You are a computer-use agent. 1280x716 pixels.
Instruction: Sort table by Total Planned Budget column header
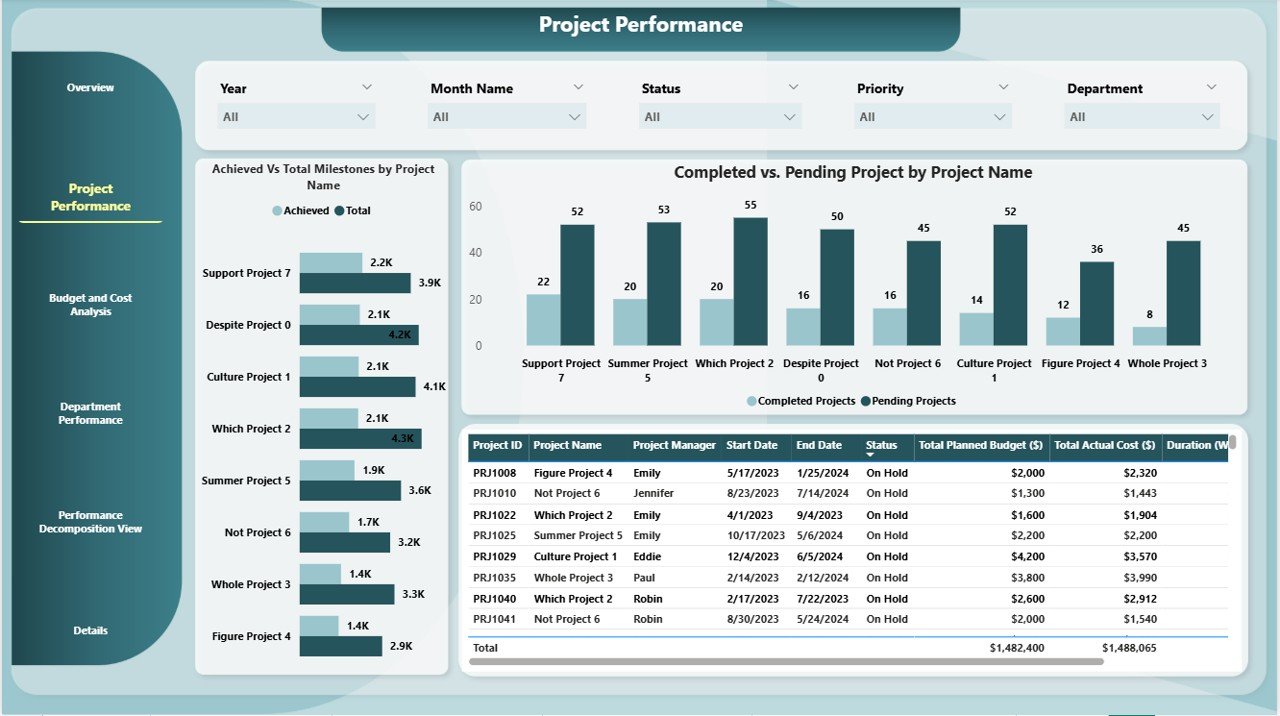(980, 445)
